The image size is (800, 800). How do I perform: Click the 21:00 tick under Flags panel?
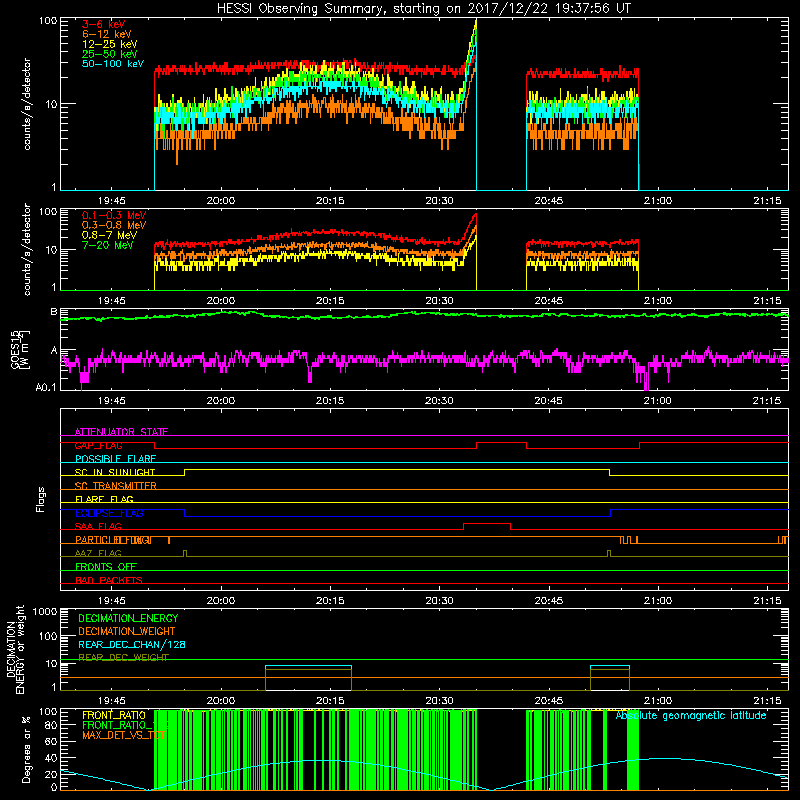coord(658,601)
